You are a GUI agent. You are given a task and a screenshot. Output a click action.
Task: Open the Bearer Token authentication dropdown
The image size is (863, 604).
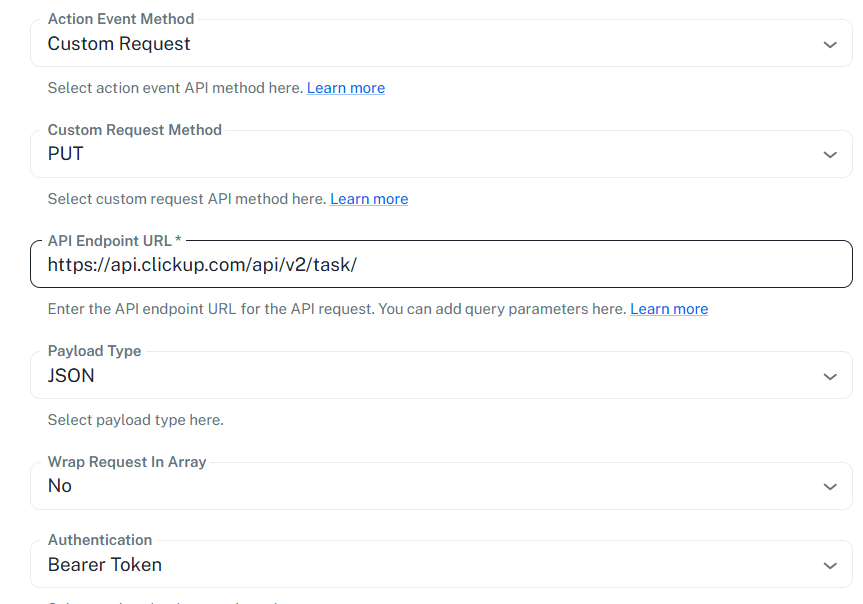pyautogui.click(x=441, y=564)
